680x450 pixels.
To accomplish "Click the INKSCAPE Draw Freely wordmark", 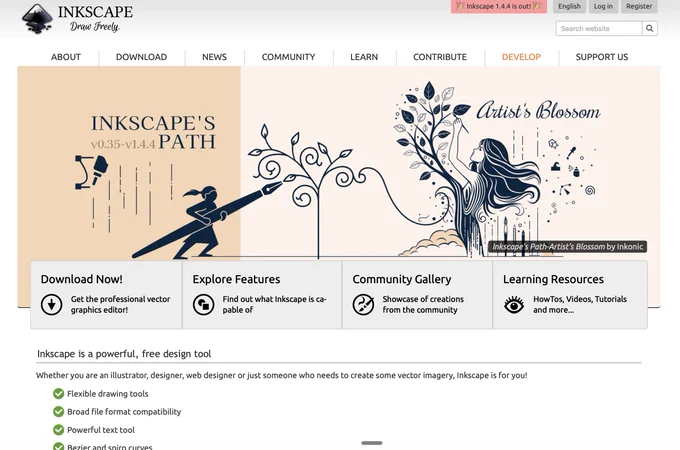I will 95,19.
